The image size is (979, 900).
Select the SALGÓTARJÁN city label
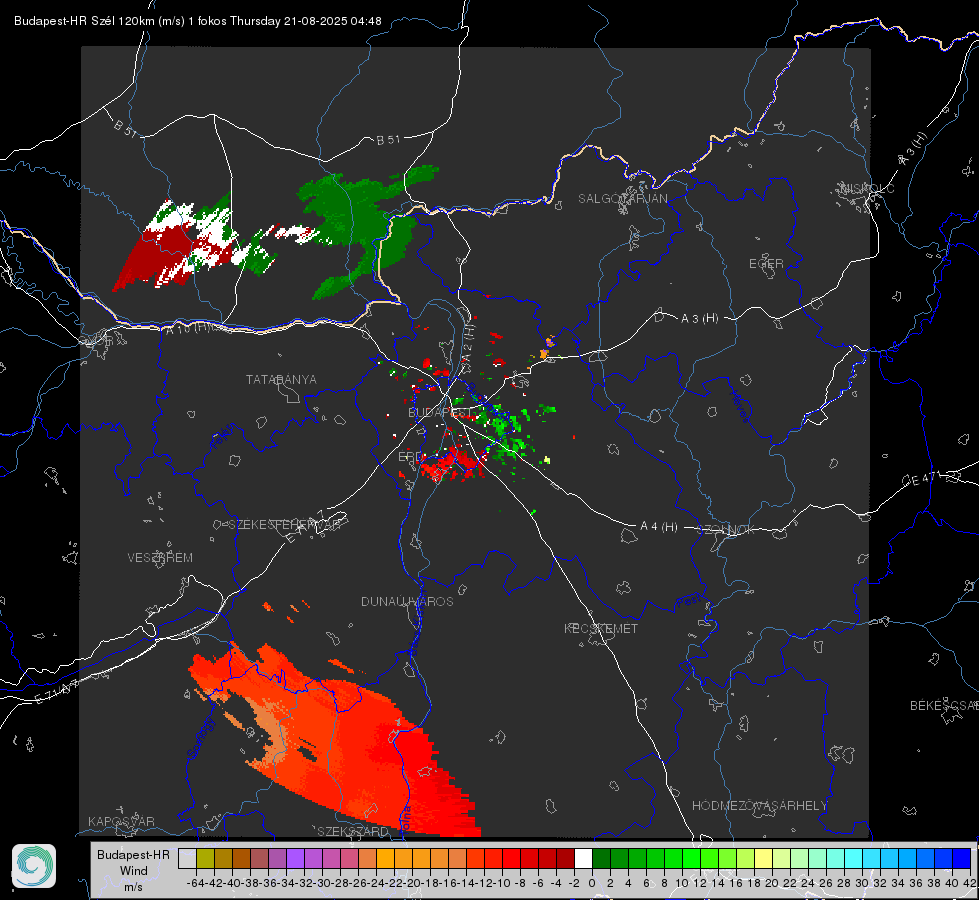622,199
